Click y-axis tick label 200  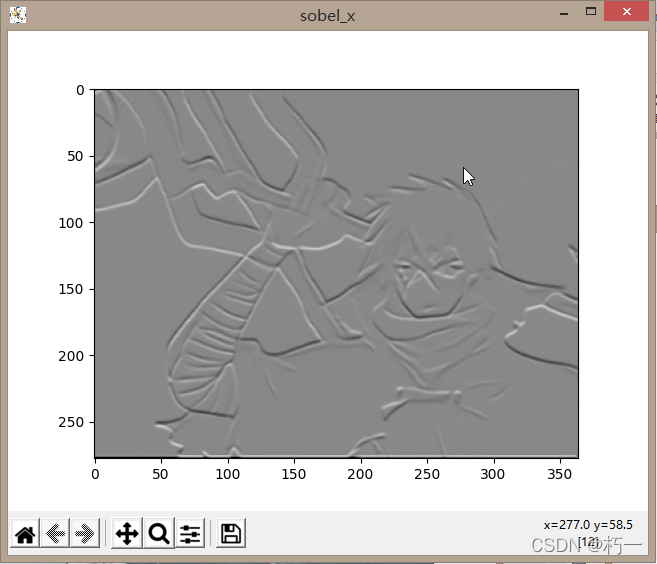(71, 356)
